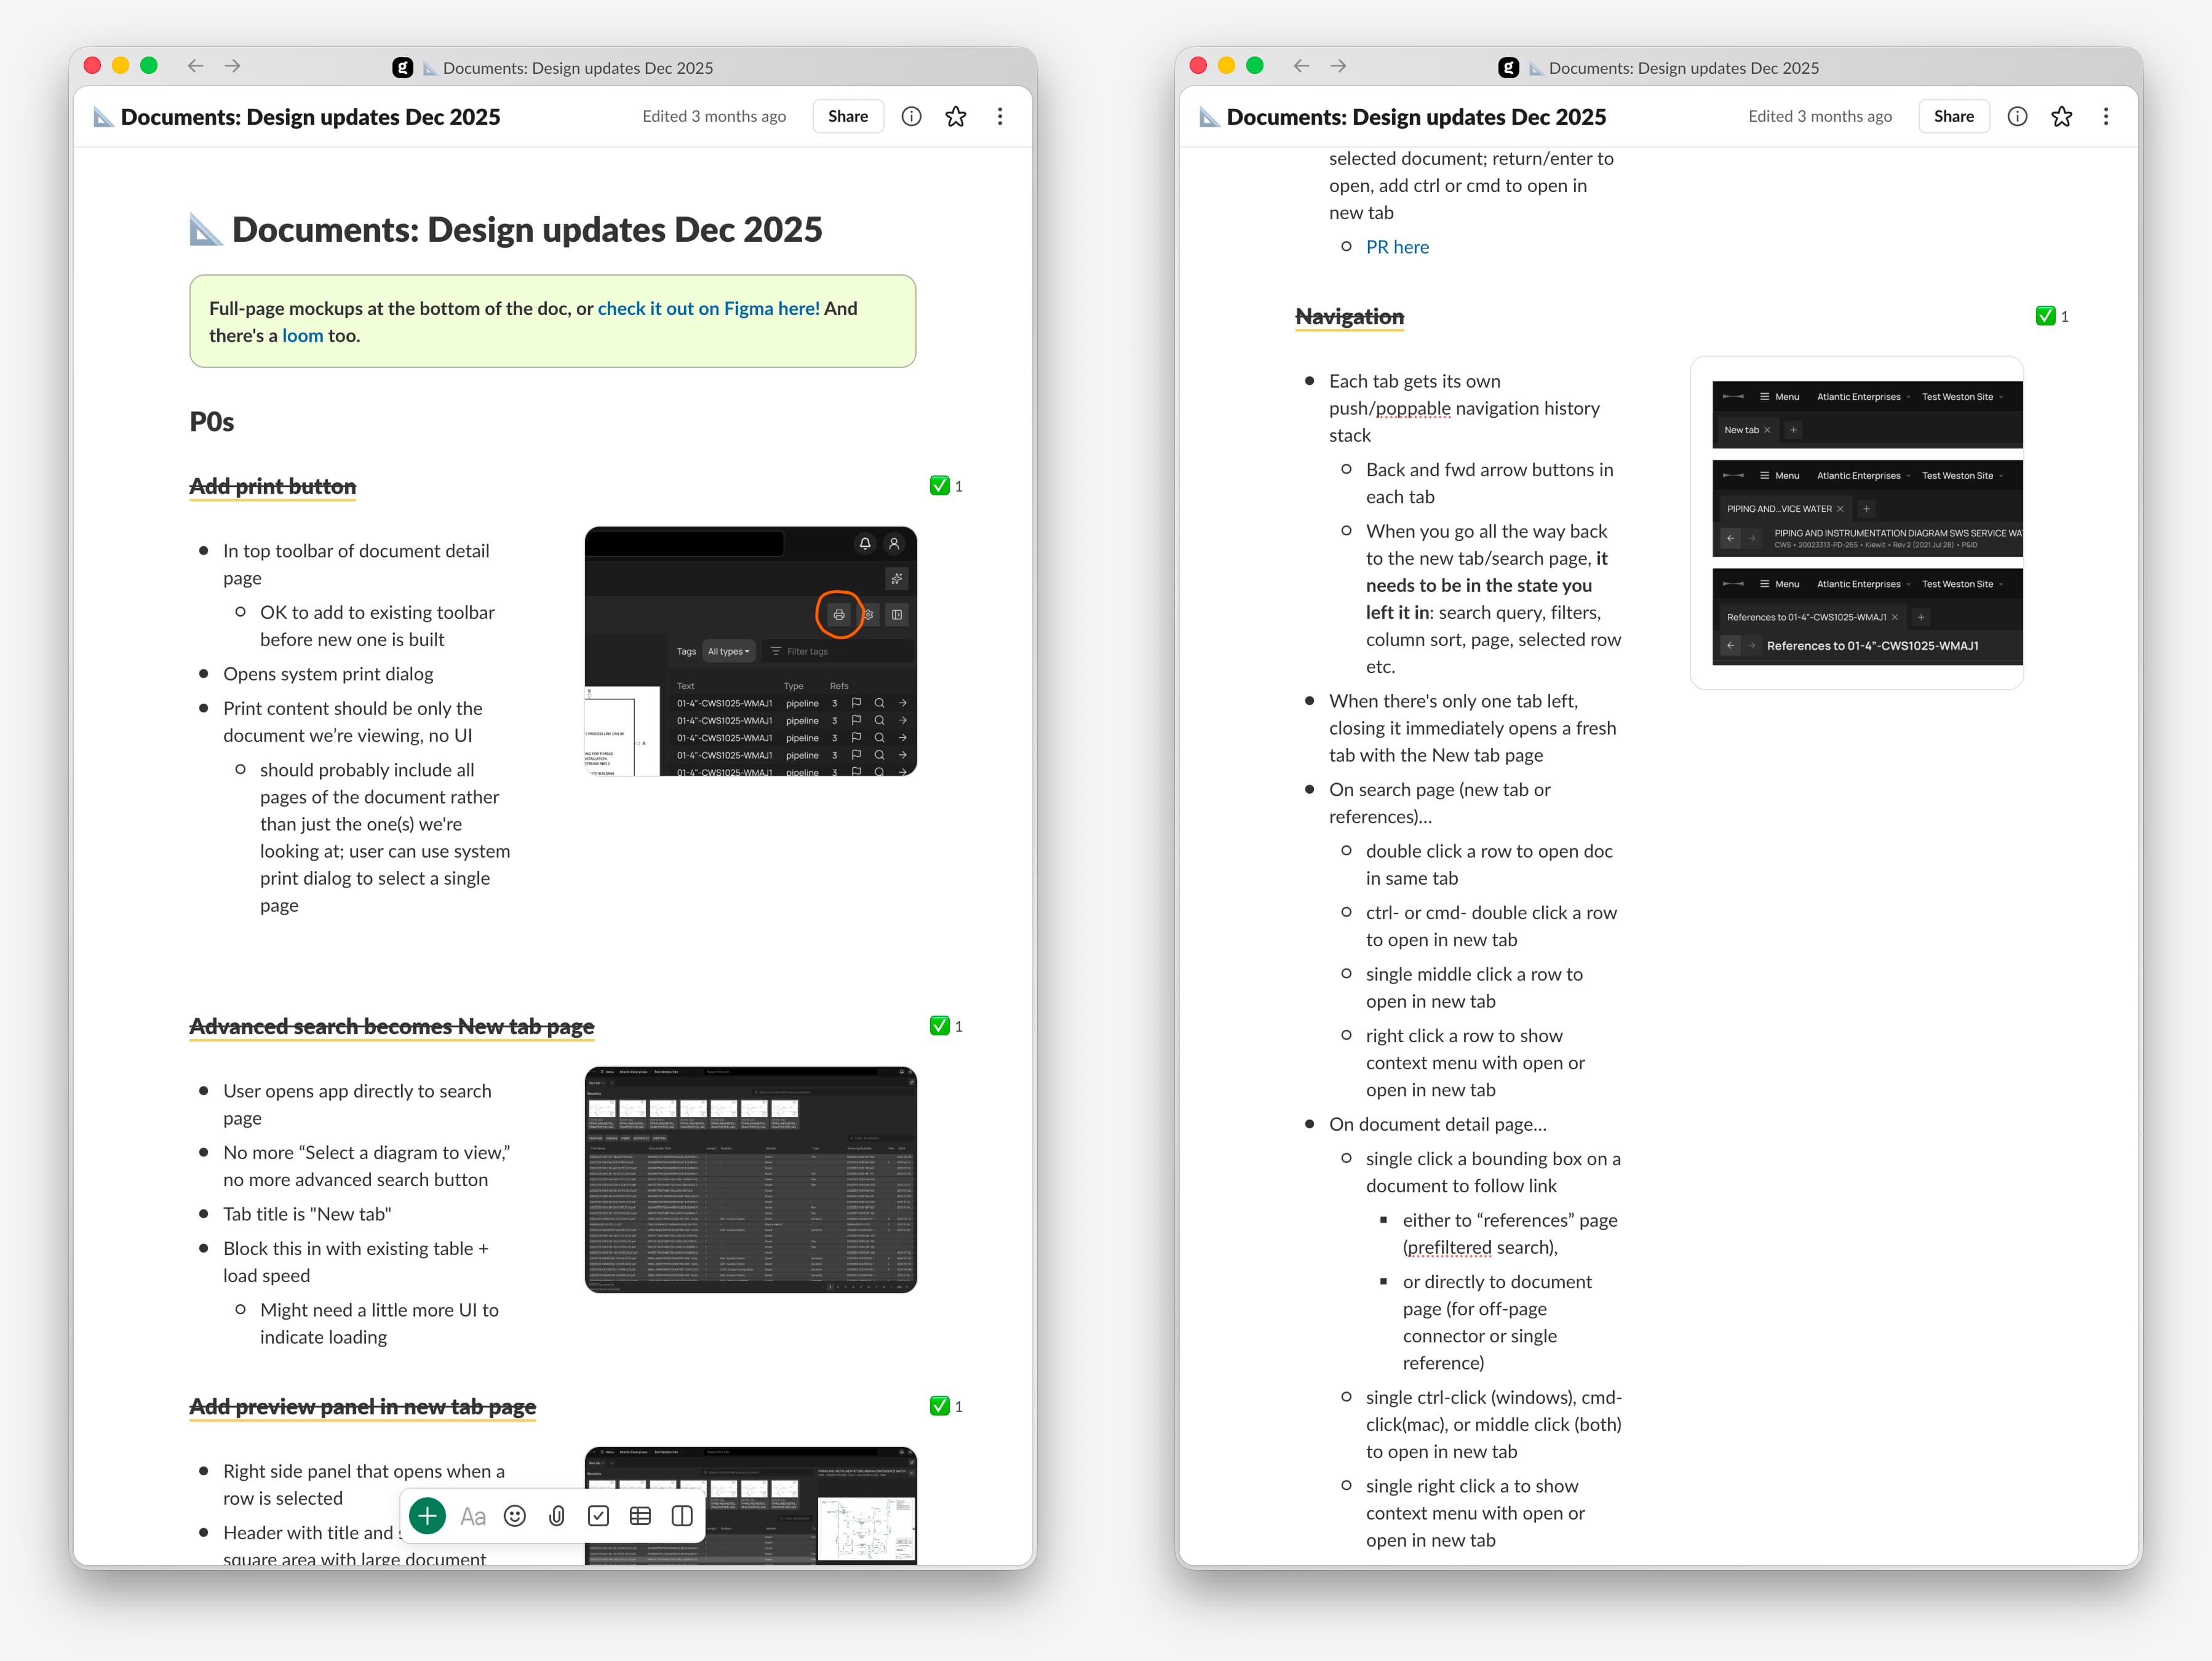2212x1661 pixels.
Task: Star the left document as a favorite
Action: tap(955, 116)
